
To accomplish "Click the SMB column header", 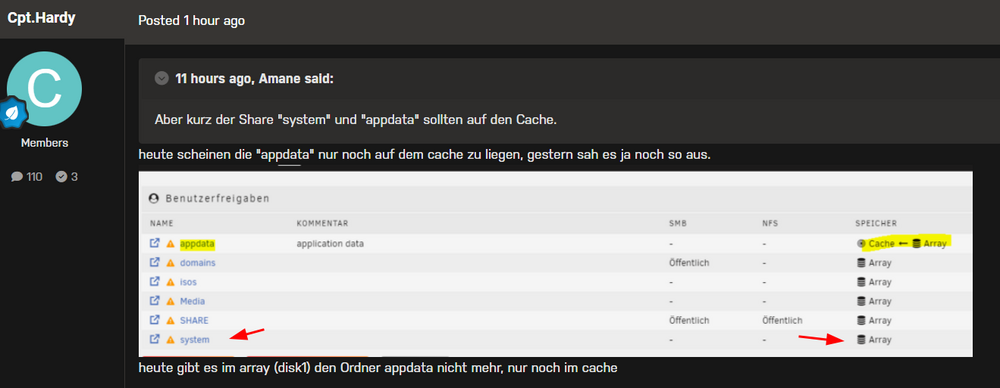I will 677,224.
